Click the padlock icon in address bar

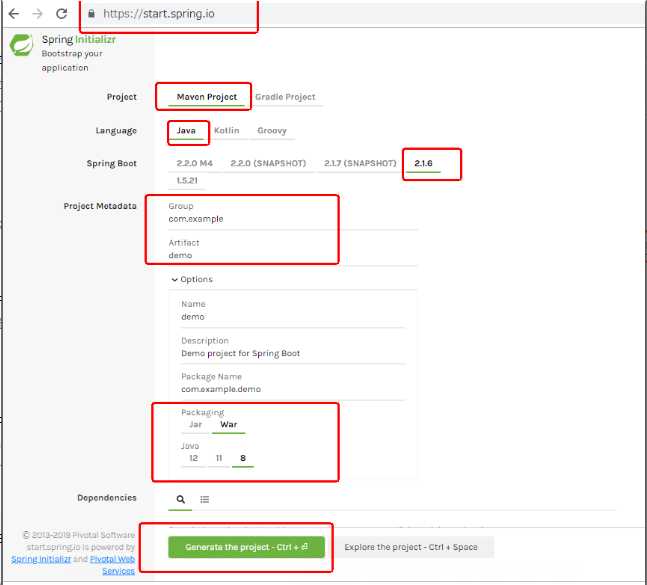point(91,13)
